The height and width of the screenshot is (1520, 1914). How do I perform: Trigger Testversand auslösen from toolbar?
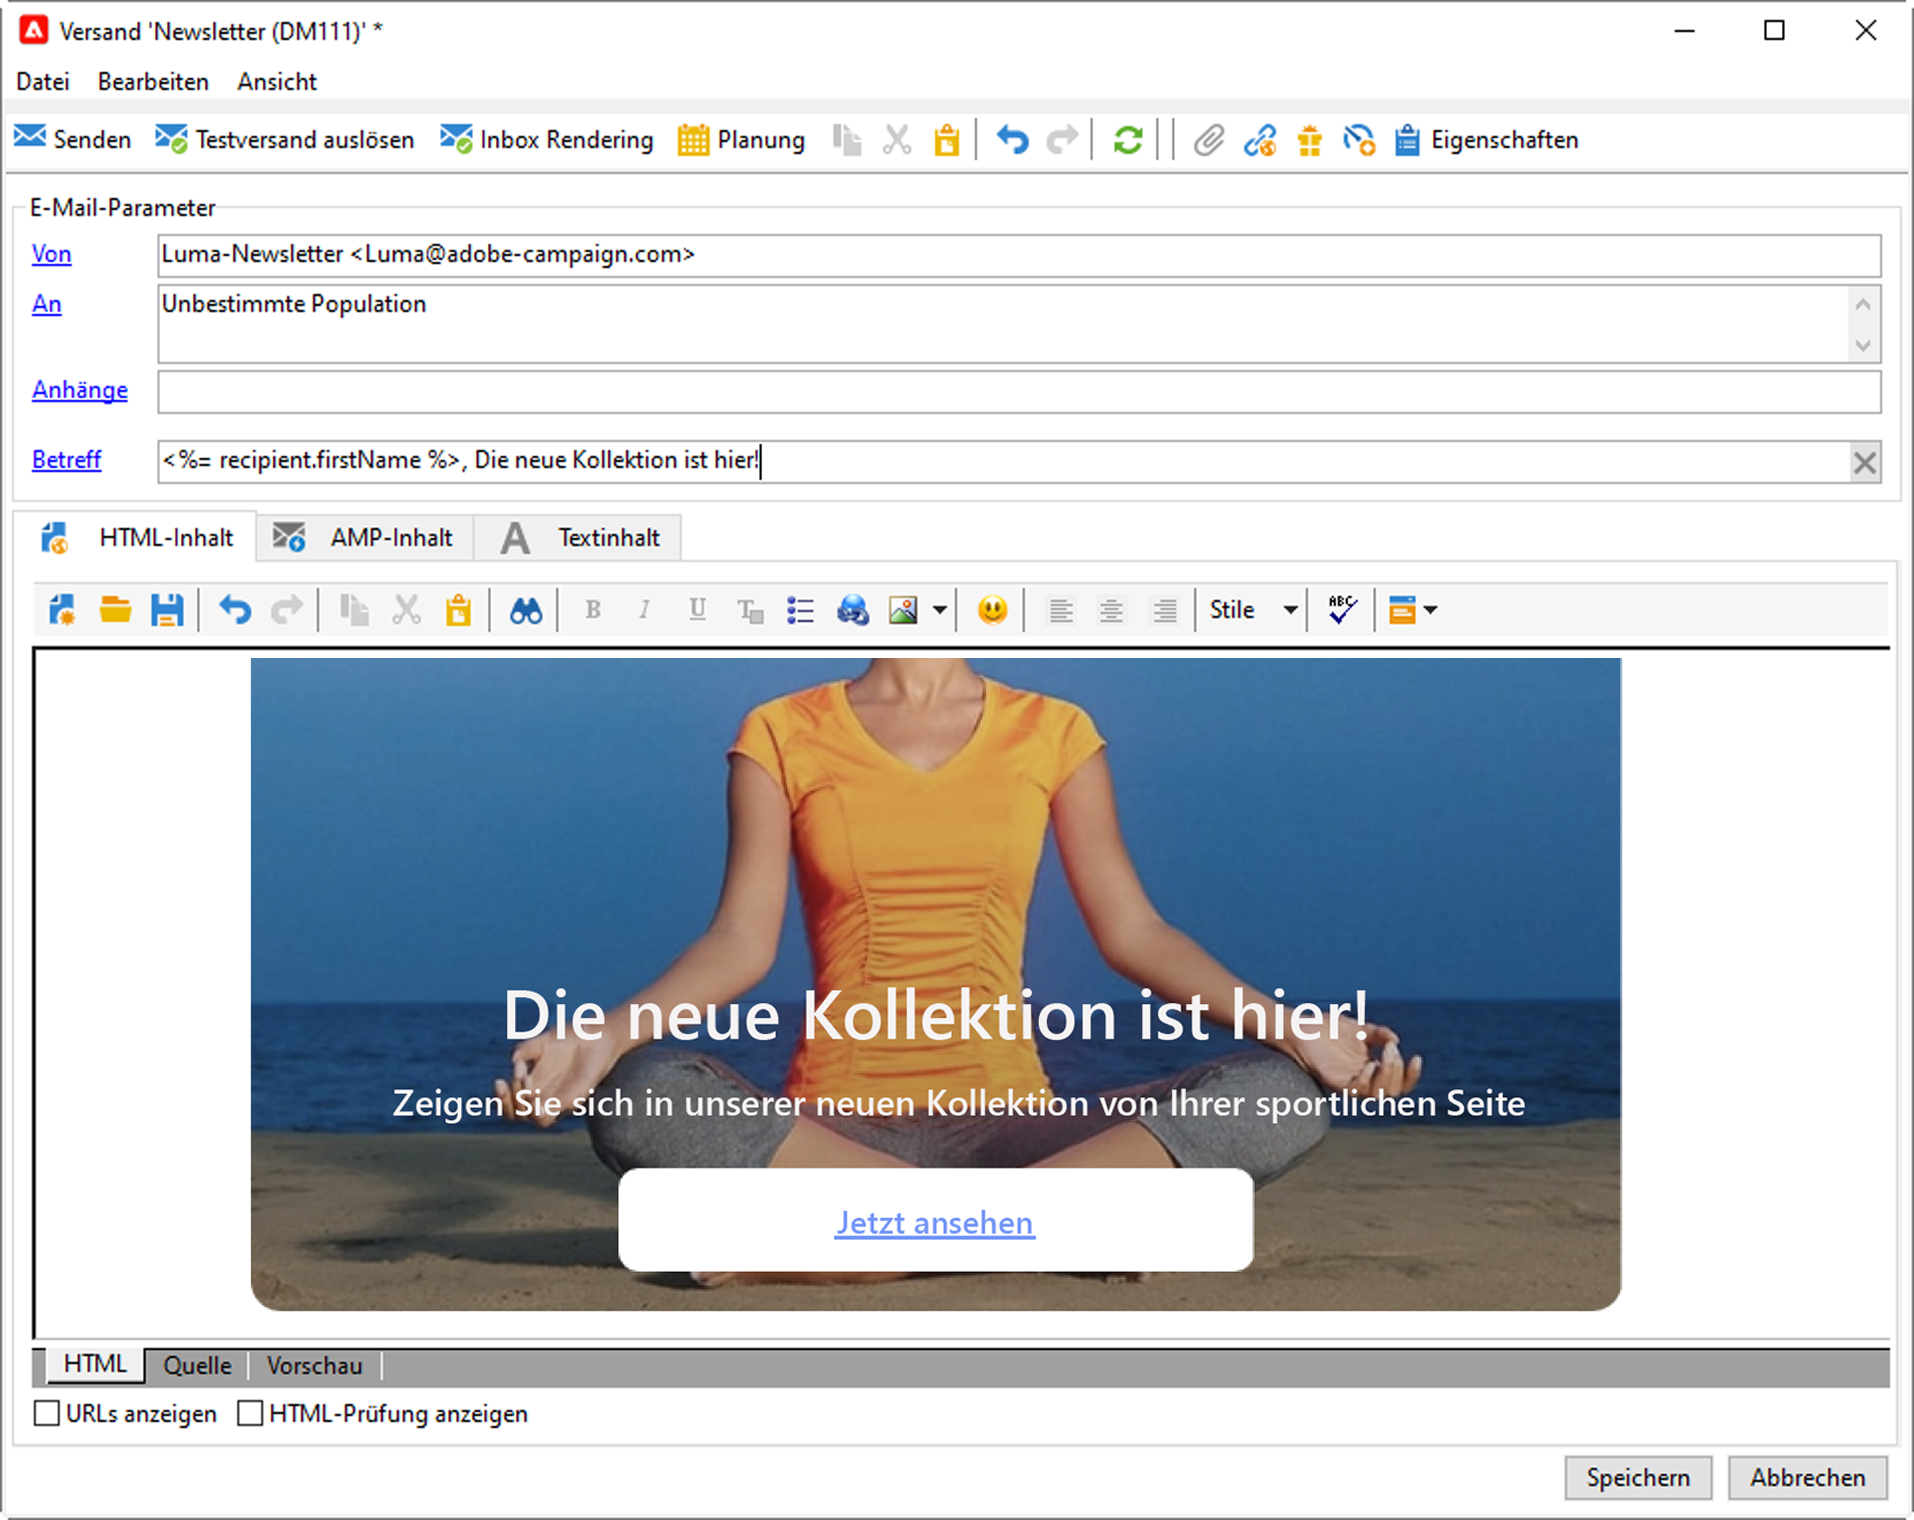point(284,139)
